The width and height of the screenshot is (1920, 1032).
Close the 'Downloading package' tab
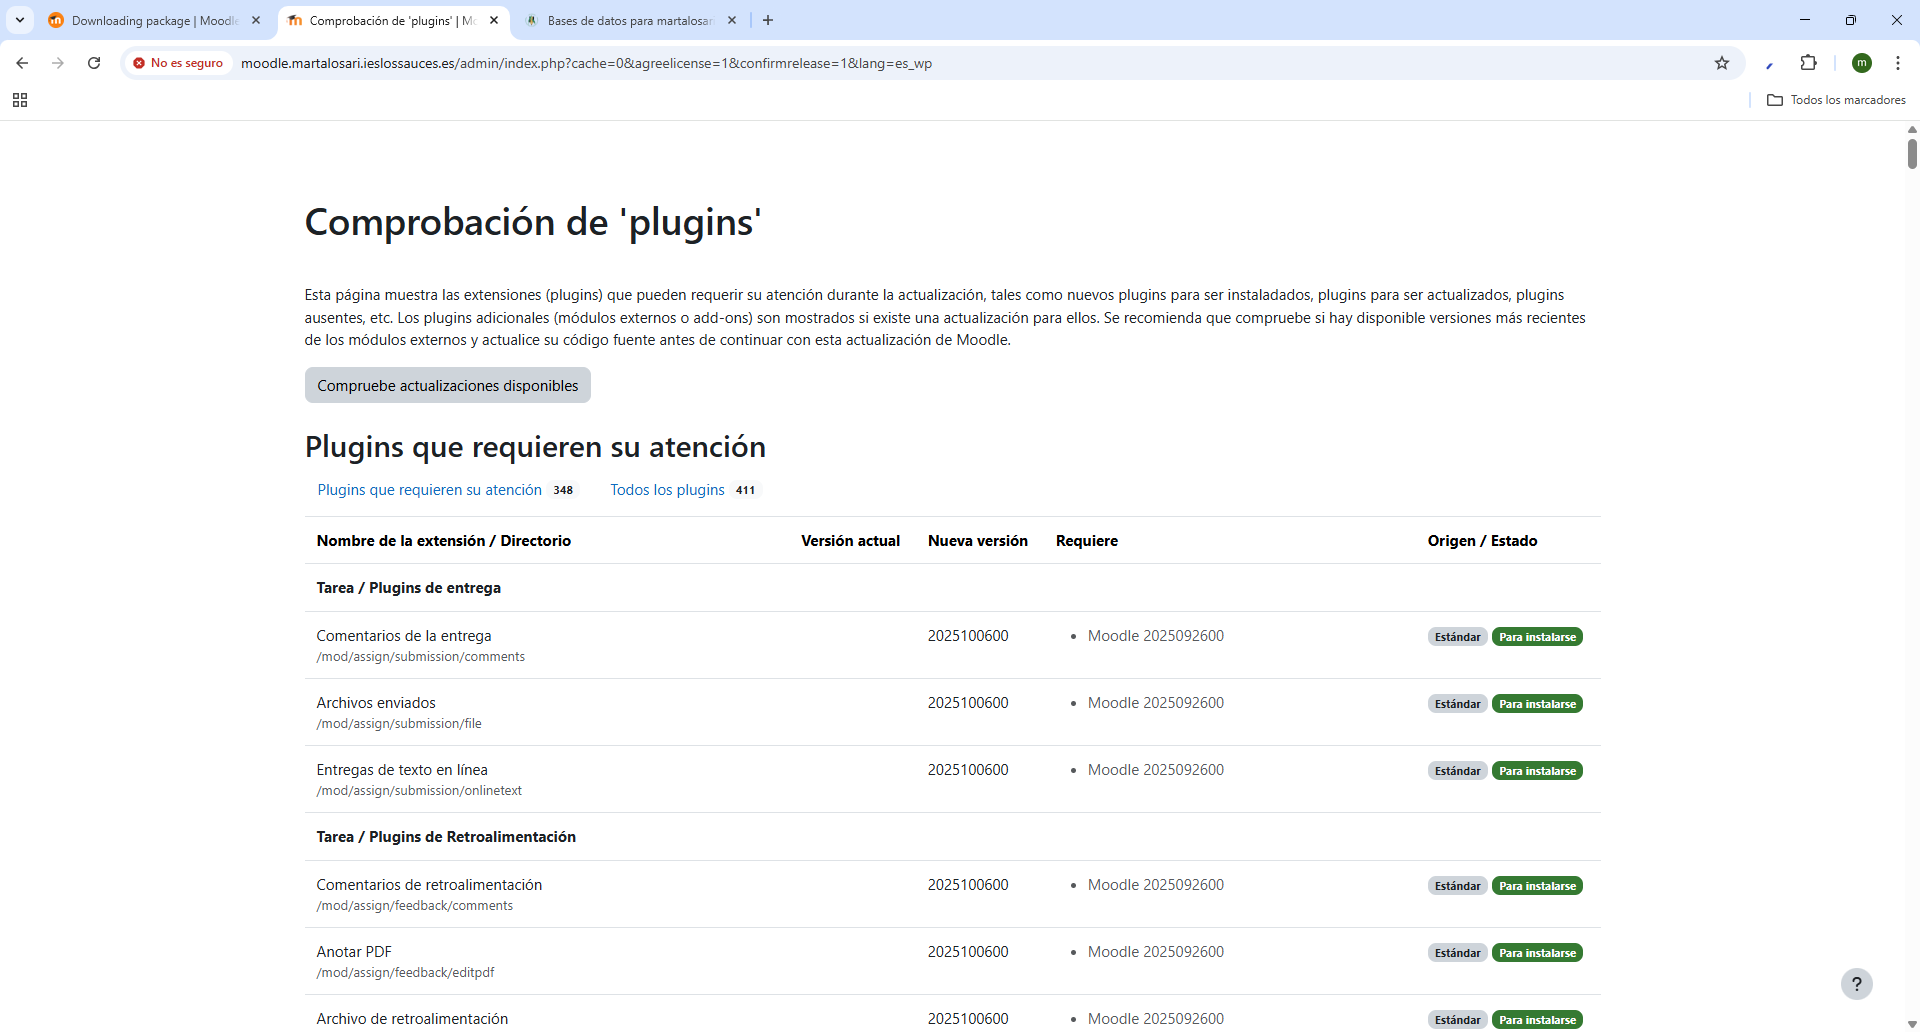tap(256, 20)
